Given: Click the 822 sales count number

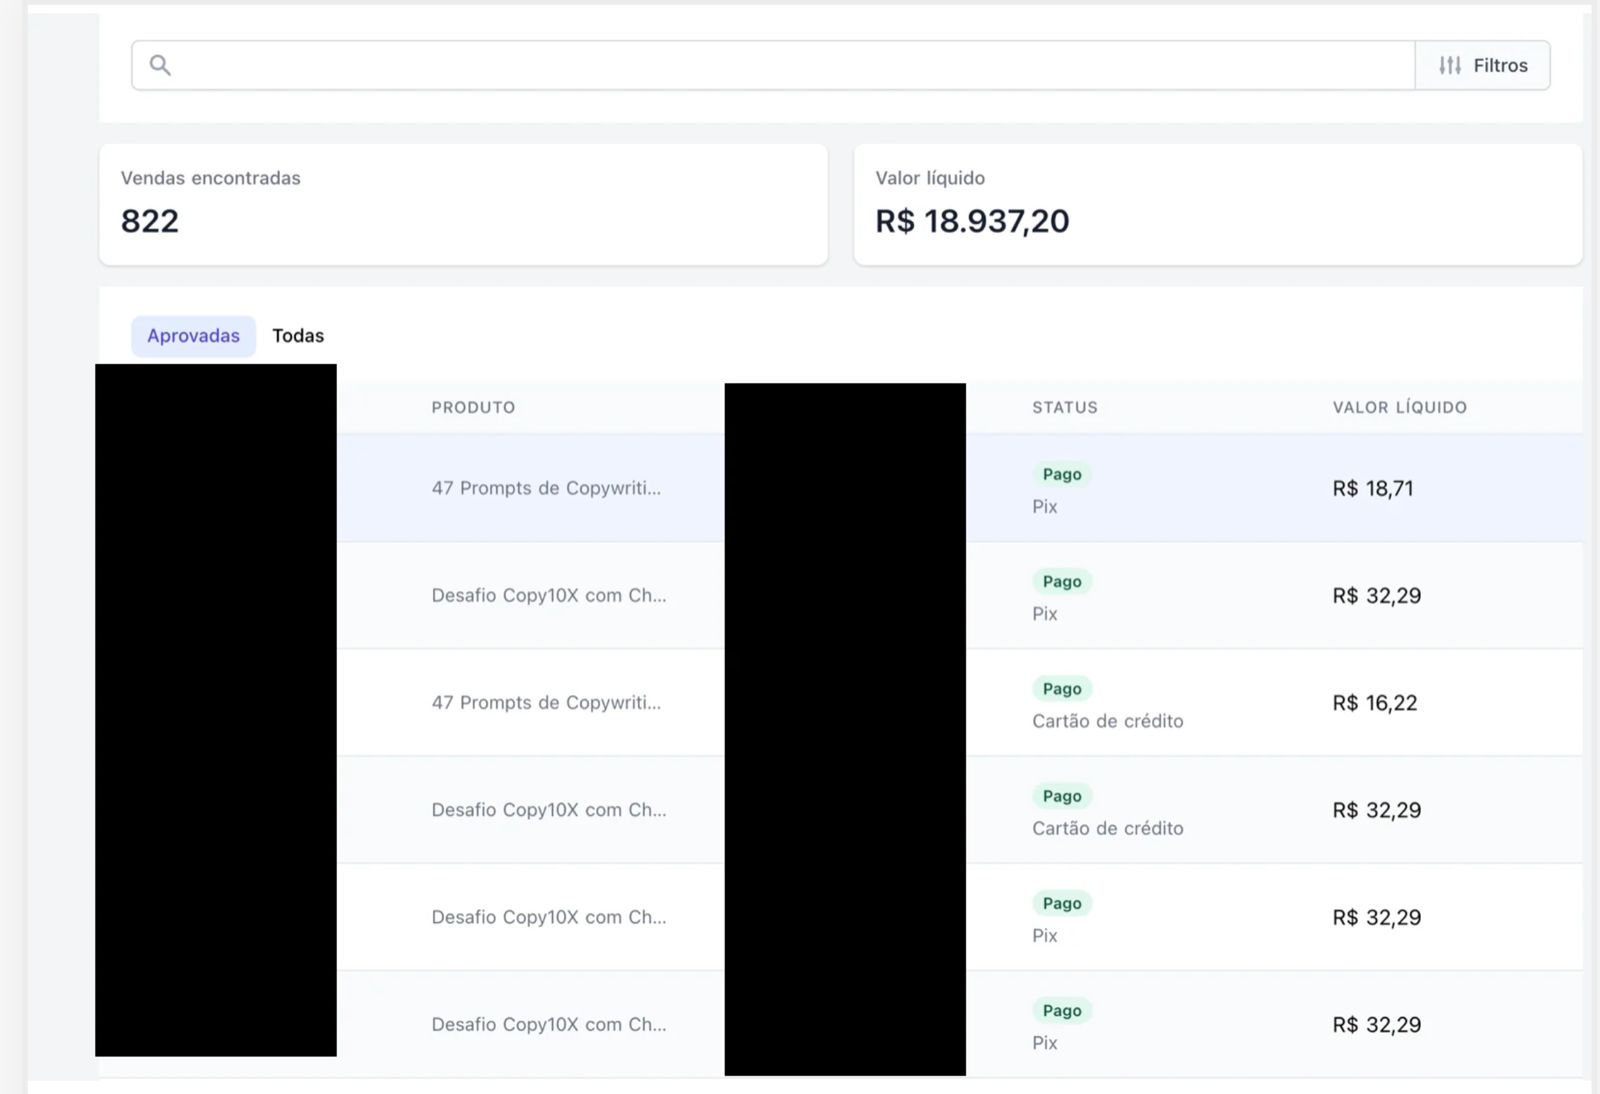Looking at the screenshot, I should pos(150,221).
